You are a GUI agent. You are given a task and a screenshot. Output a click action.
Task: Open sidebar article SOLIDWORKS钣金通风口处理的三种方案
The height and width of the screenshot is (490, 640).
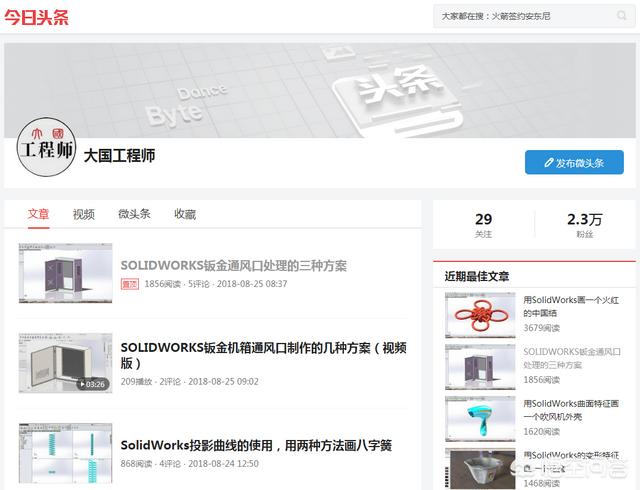572,358
